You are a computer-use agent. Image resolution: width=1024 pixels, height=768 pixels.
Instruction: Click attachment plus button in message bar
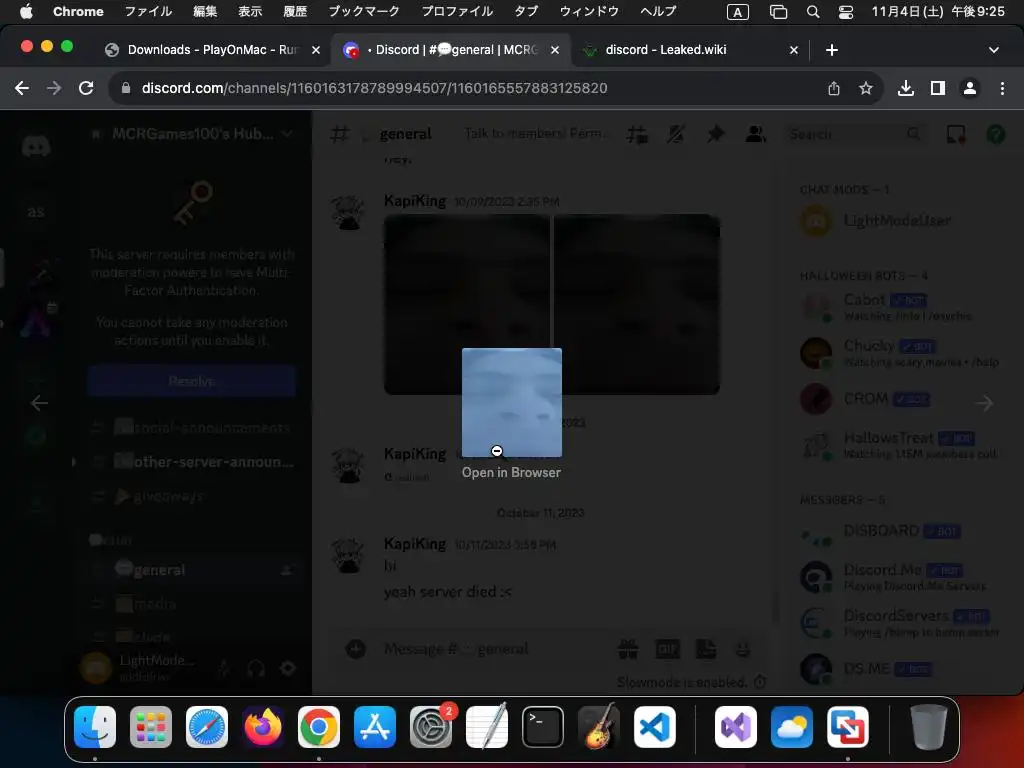click(356, 648)
